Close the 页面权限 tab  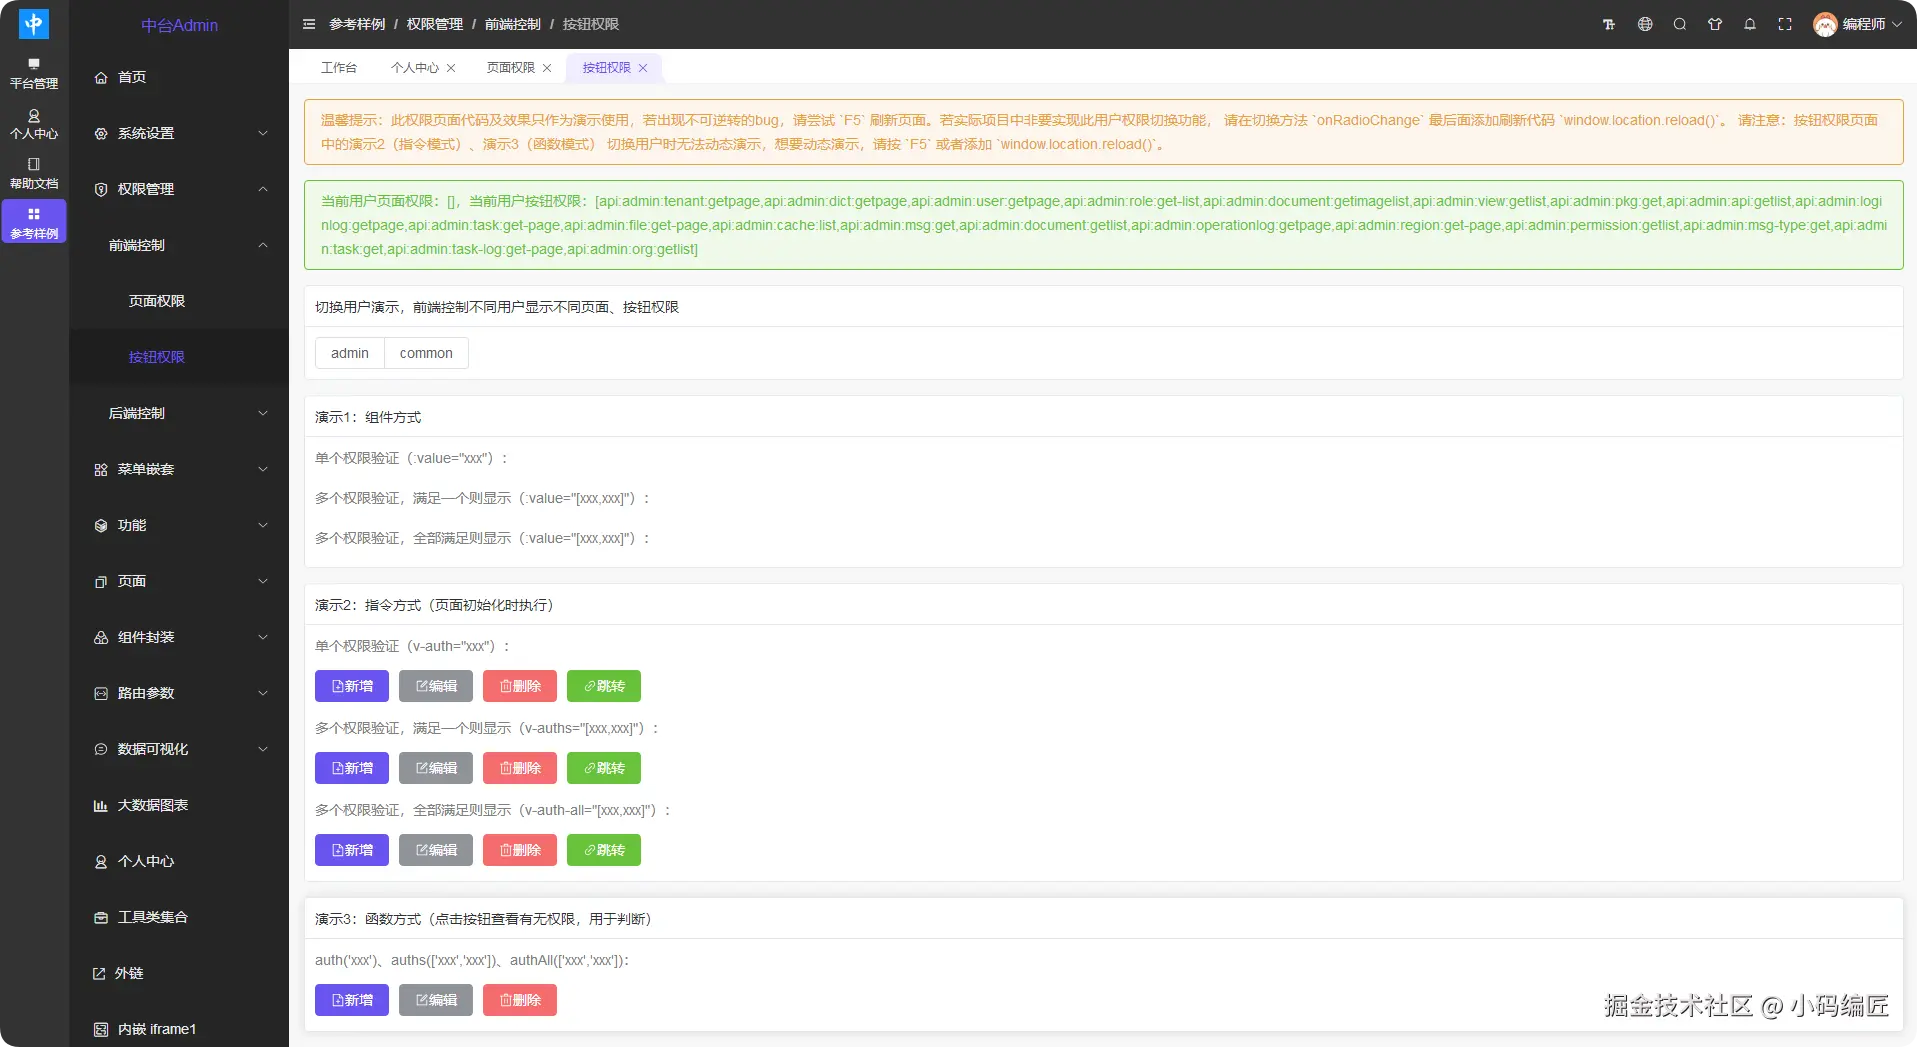tap(547, 68)
